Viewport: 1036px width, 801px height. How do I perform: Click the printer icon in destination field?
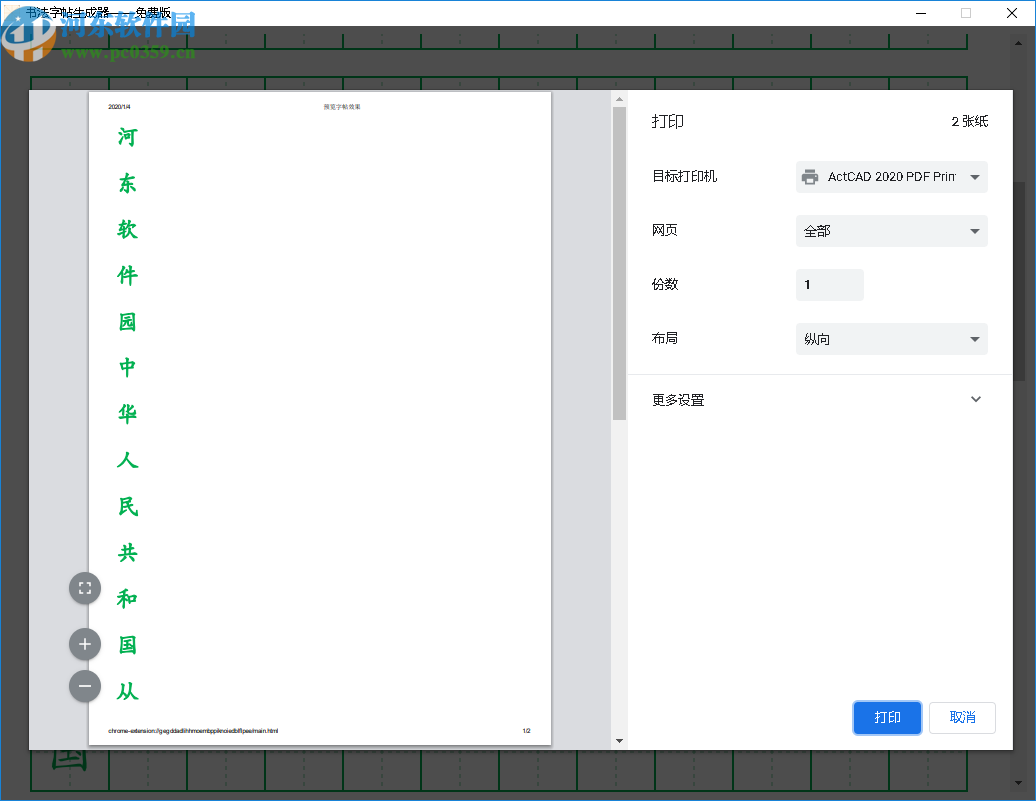[x=810, y=177]
